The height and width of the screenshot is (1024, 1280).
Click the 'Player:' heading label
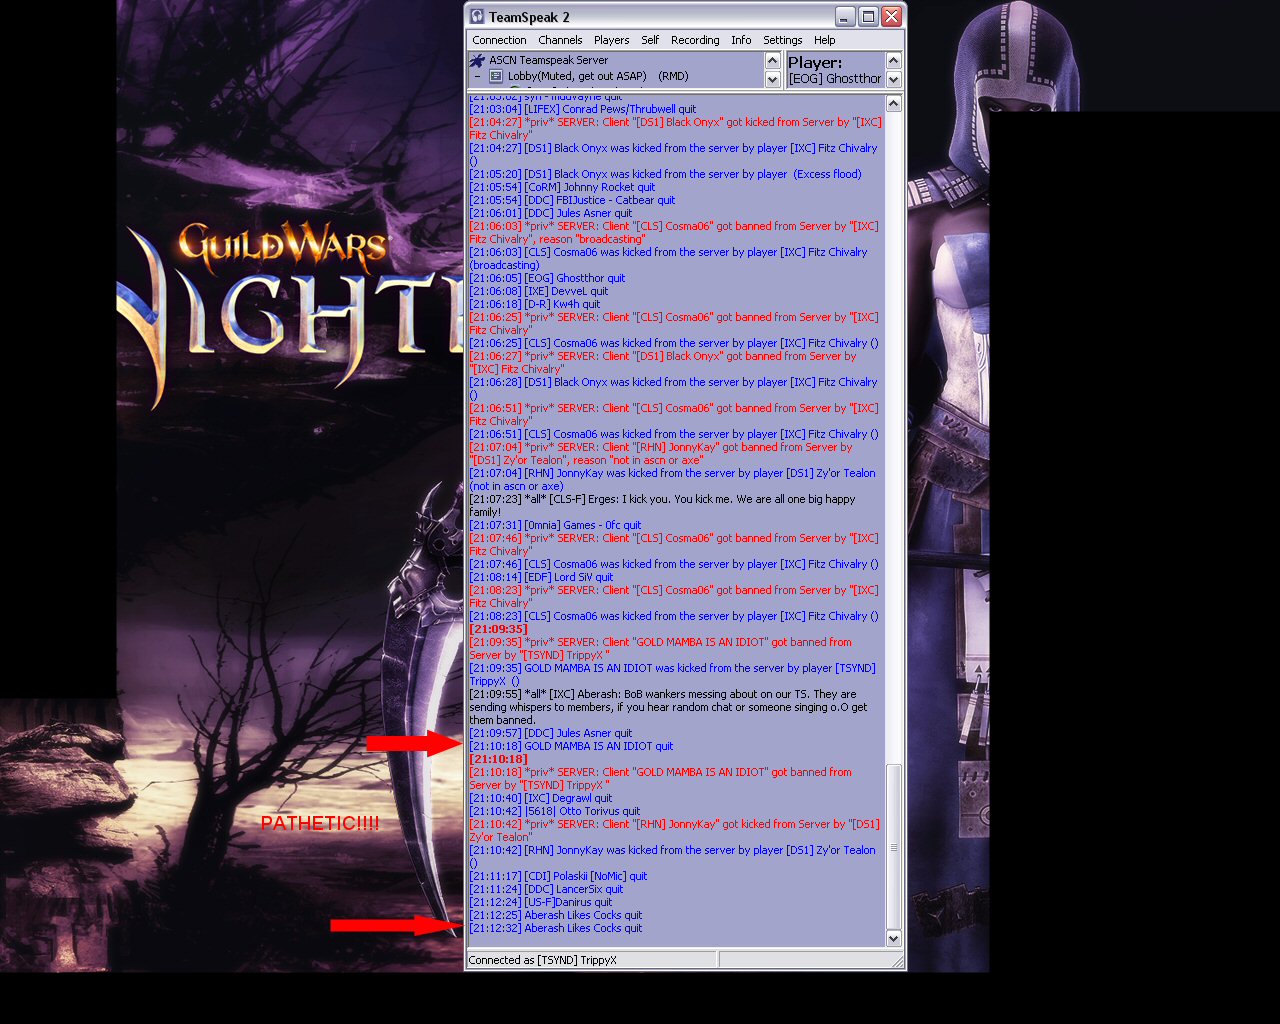(x=815, y=62)
